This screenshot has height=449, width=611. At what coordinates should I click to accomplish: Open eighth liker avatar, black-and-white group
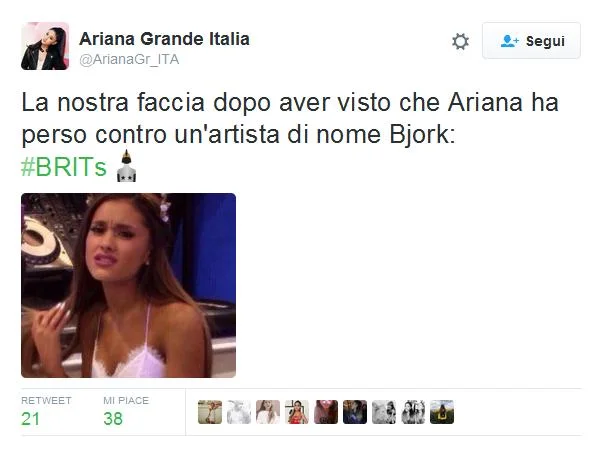[413, 412]
